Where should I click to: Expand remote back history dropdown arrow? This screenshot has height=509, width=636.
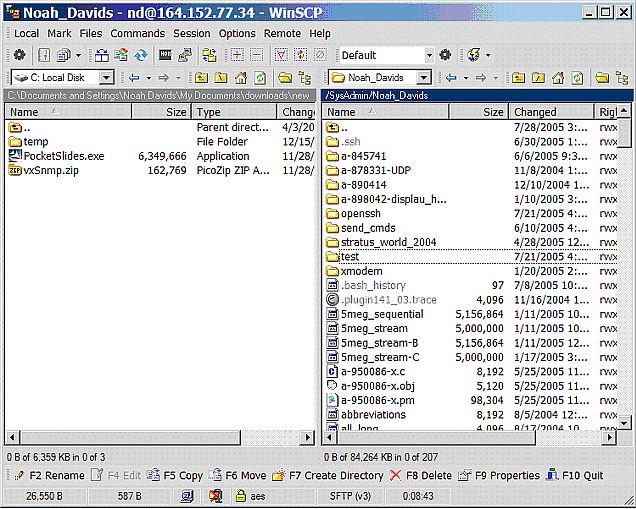(466, 77)
